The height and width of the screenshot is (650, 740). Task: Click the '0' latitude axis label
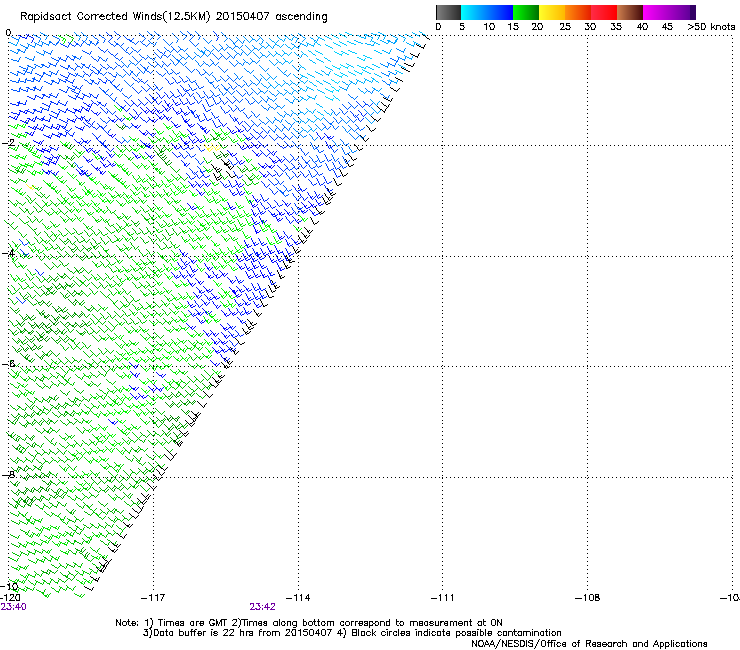point(8,32)
